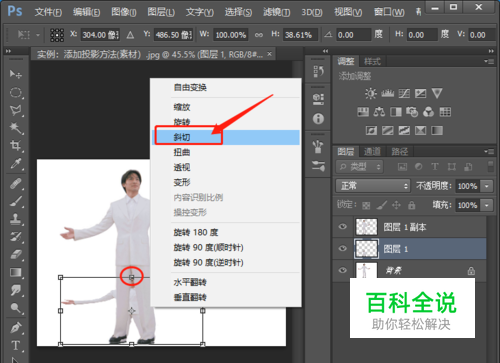Select the Horizontal Type tool
Viewport: 500px width, 363px height.
point(16,346)
